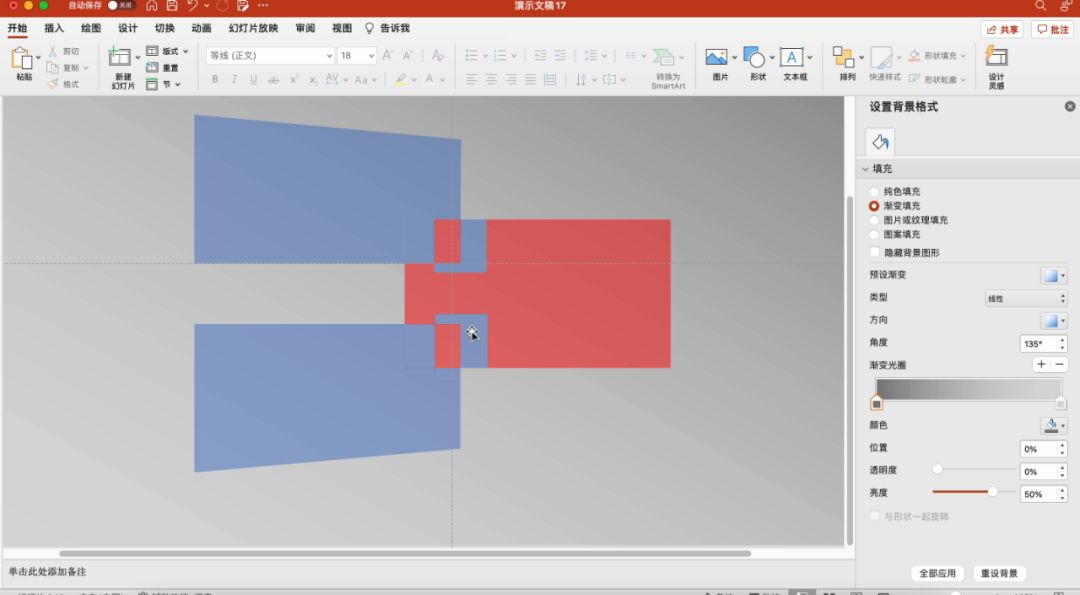The height and width of the screenshot is (595, 1080).
Task: Open the gradient Direction dropdown
Action: click(x=1054, y=321)
